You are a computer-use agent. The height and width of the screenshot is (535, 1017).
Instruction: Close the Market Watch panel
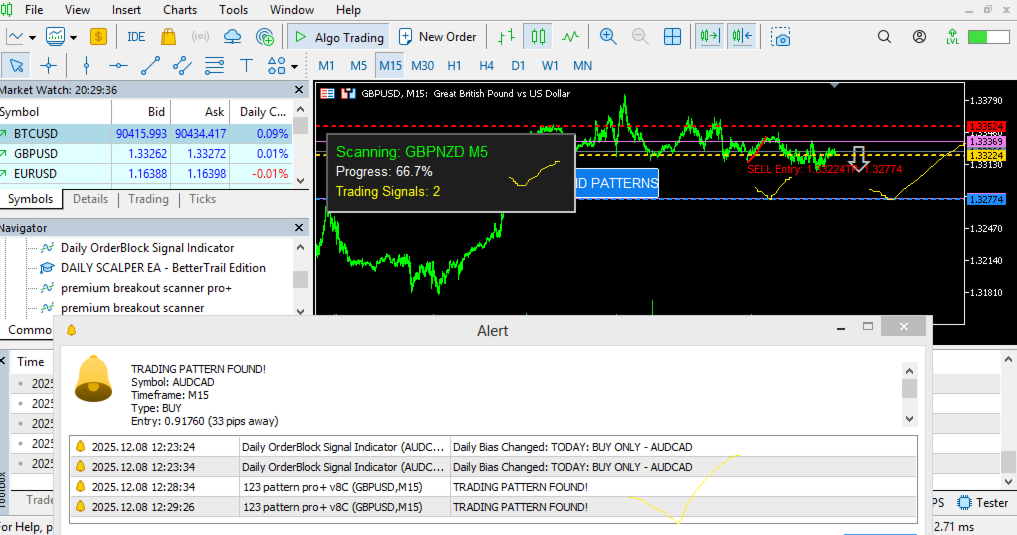point(299,90)
